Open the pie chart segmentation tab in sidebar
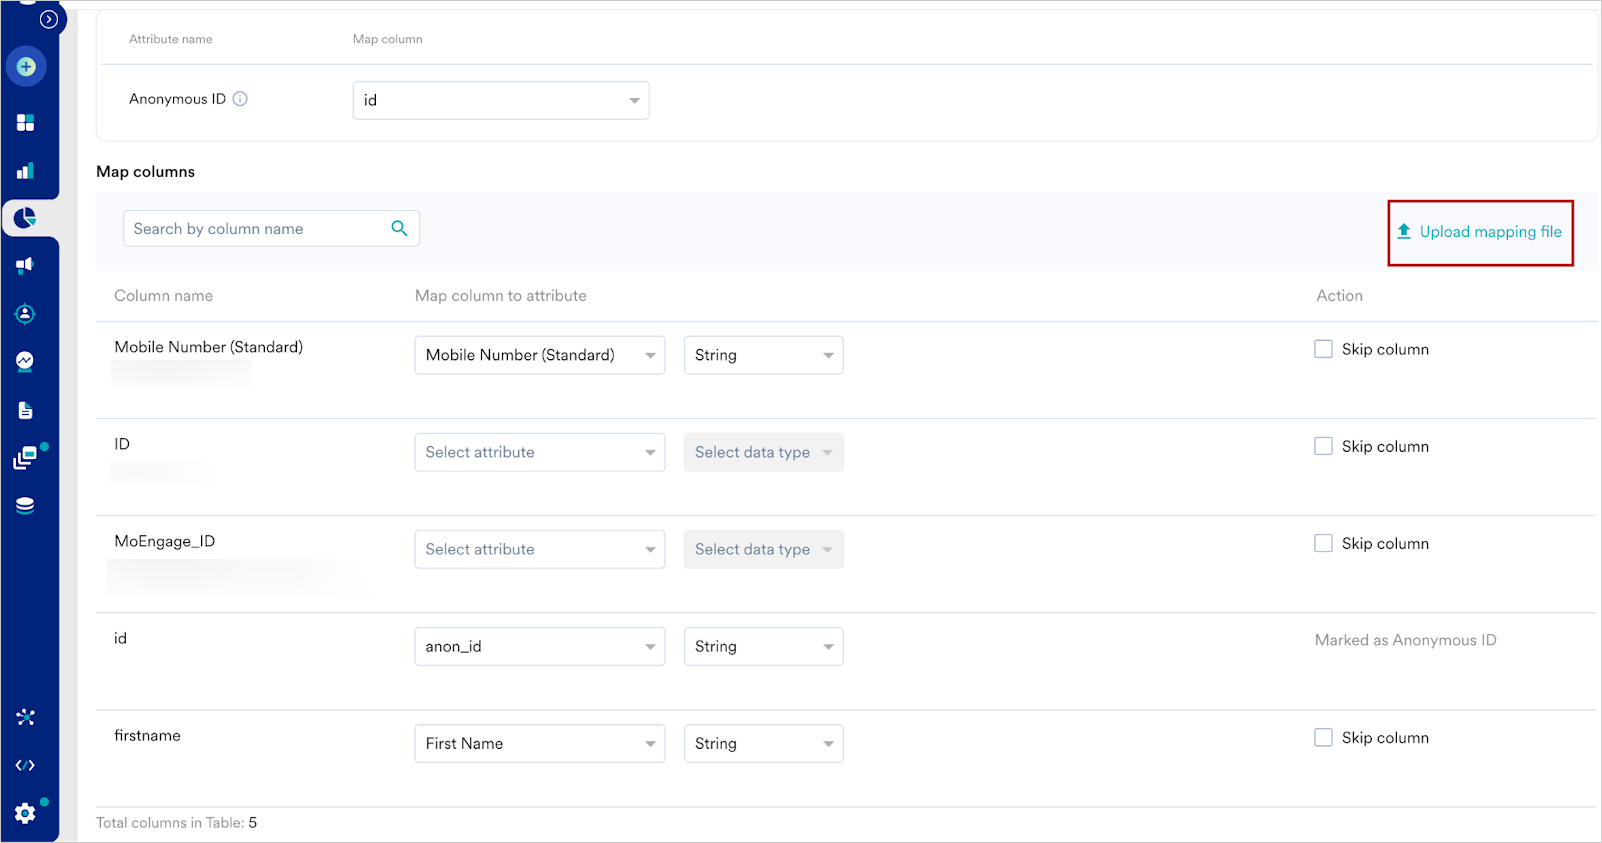Screen dimensions: 1602x843 (x=26, y=217)
